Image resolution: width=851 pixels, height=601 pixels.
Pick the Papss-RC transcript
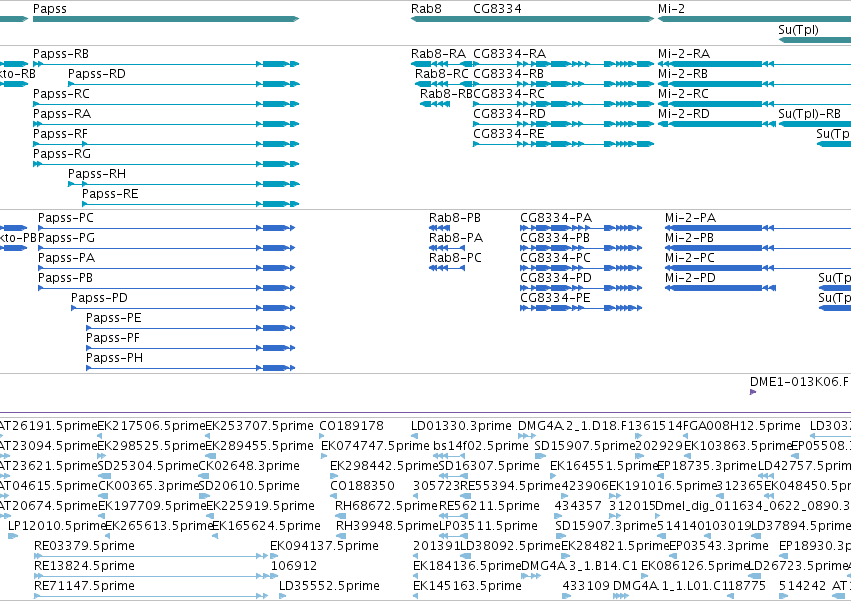point(61,94)
